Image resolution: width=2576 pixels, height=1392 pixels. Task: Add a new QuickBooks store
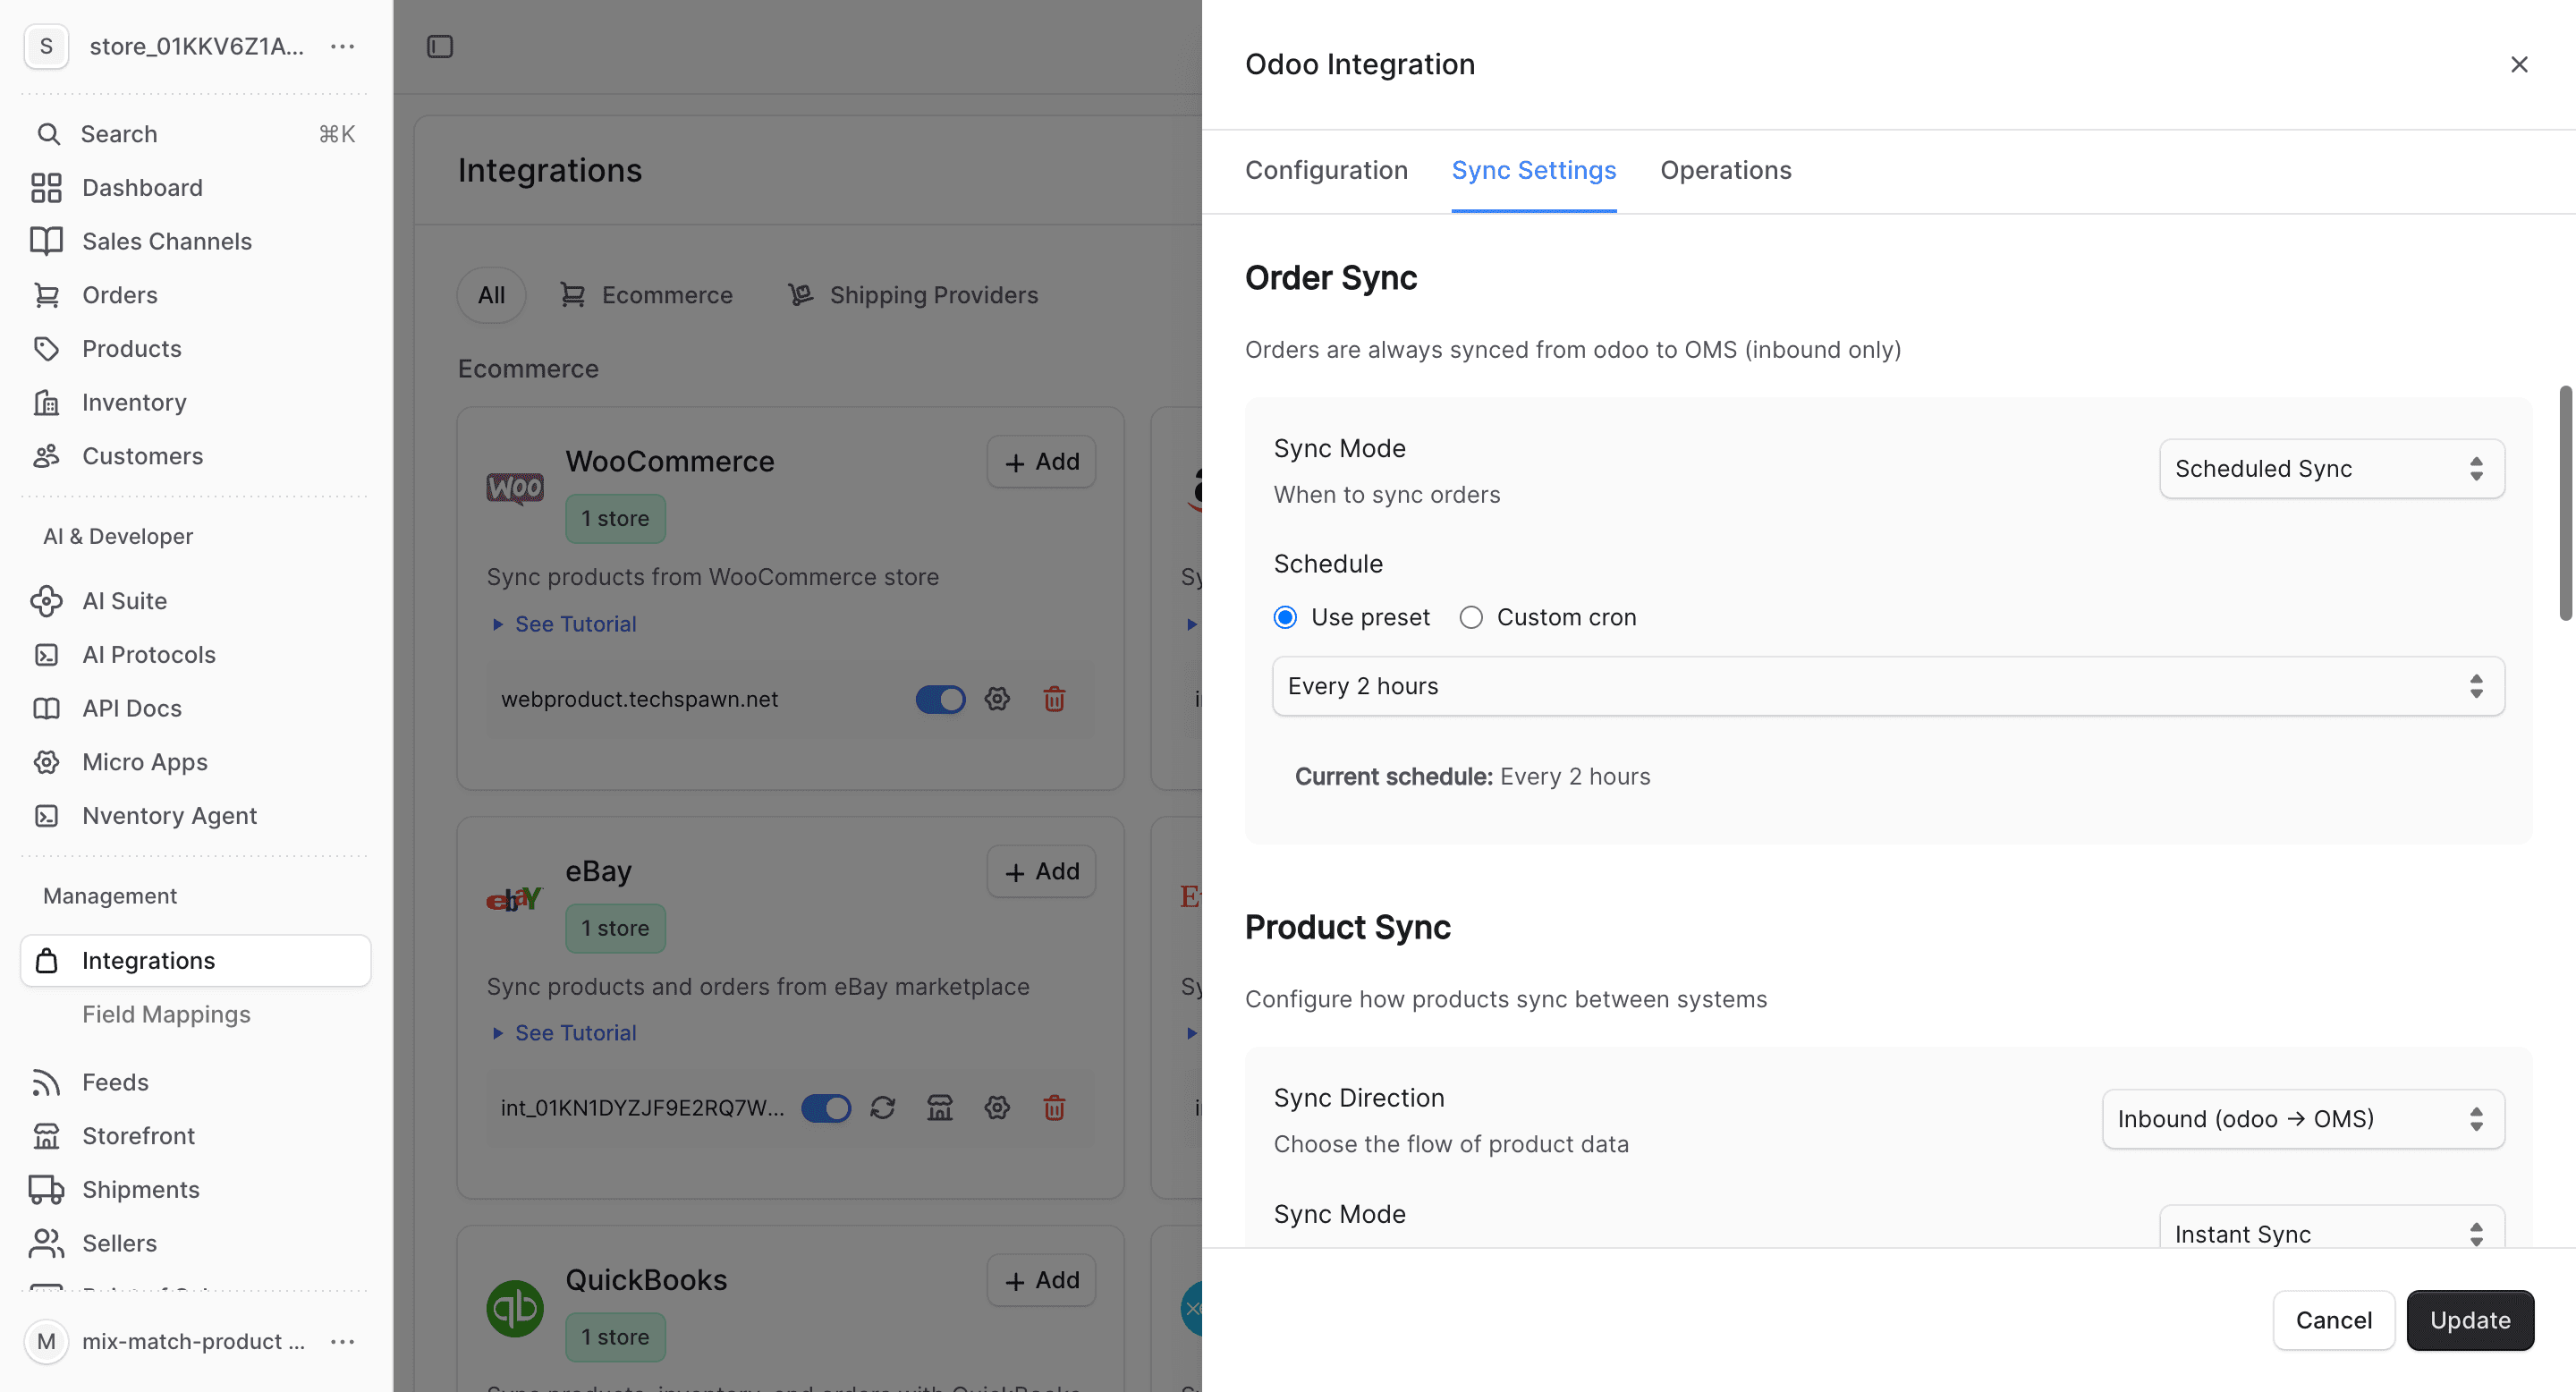point(1041,1280)
